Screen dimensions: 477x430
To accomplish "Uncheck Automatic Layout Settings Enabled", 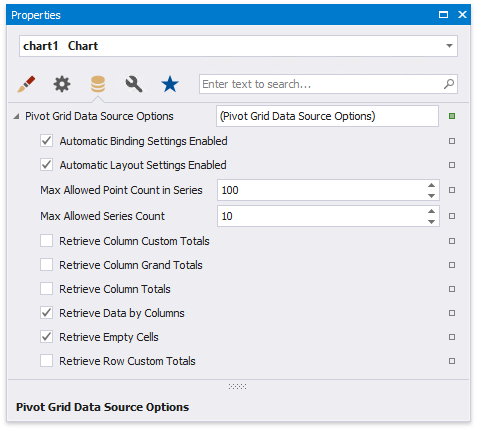I will tap(46, 165).
